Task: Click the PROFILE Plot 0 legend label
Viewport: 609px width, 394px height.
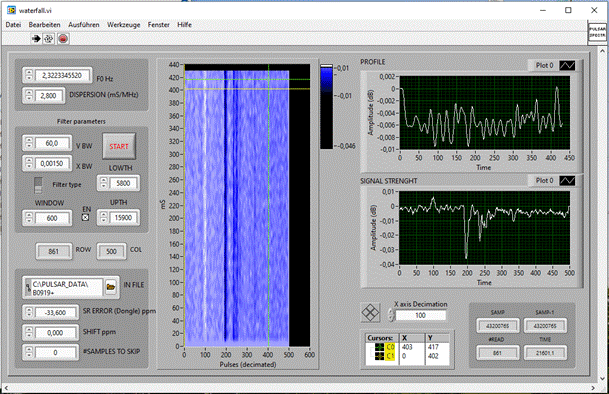Action: tap(544, 65)
